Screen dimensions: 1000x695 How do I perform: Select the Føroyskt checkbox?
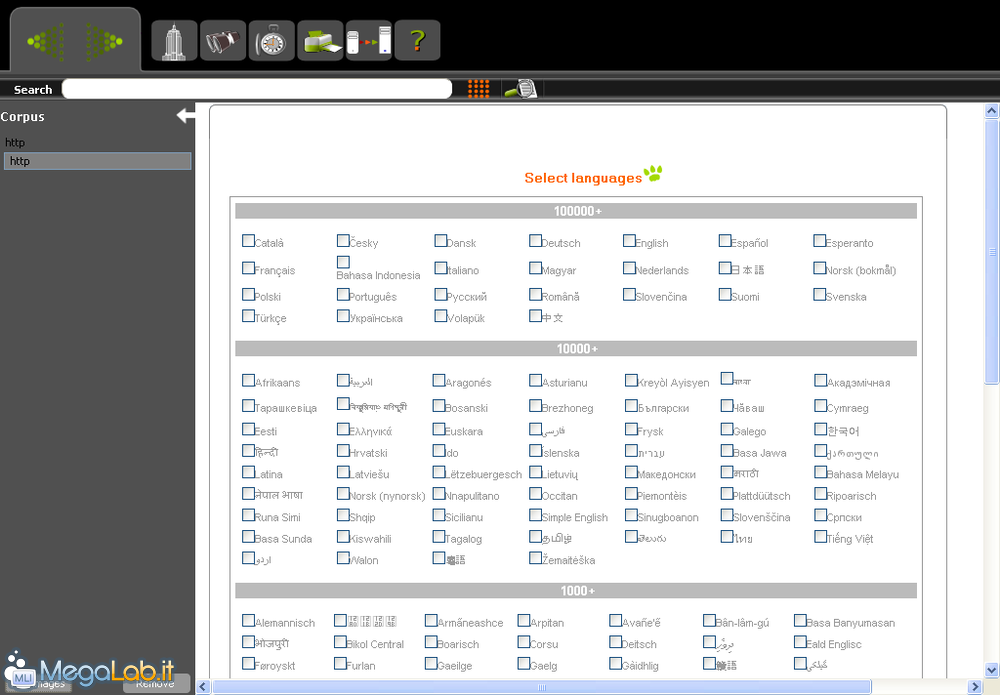click(x=248, y=663)
